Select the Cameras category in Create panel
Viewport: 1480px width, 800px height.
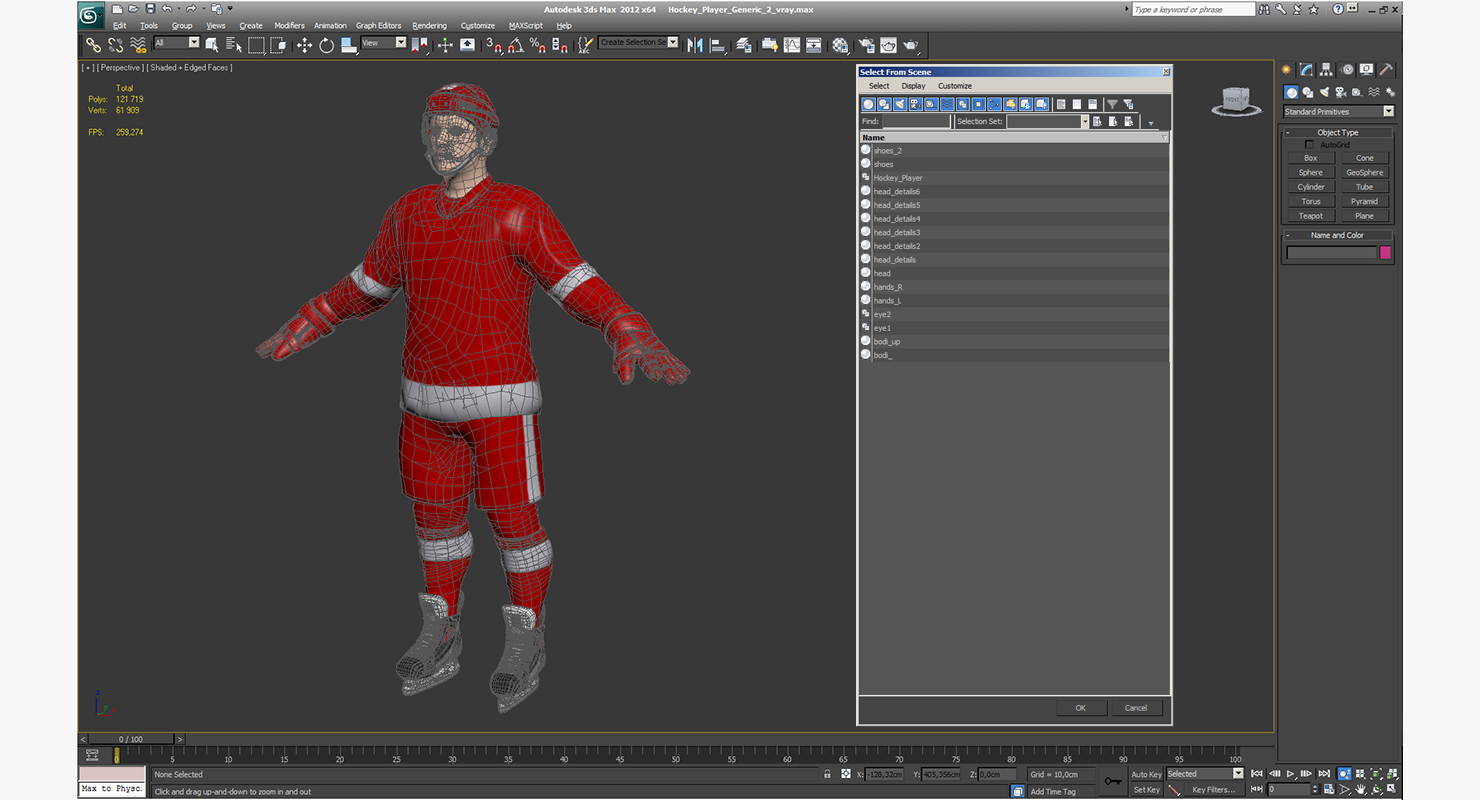pos(1339,92)
